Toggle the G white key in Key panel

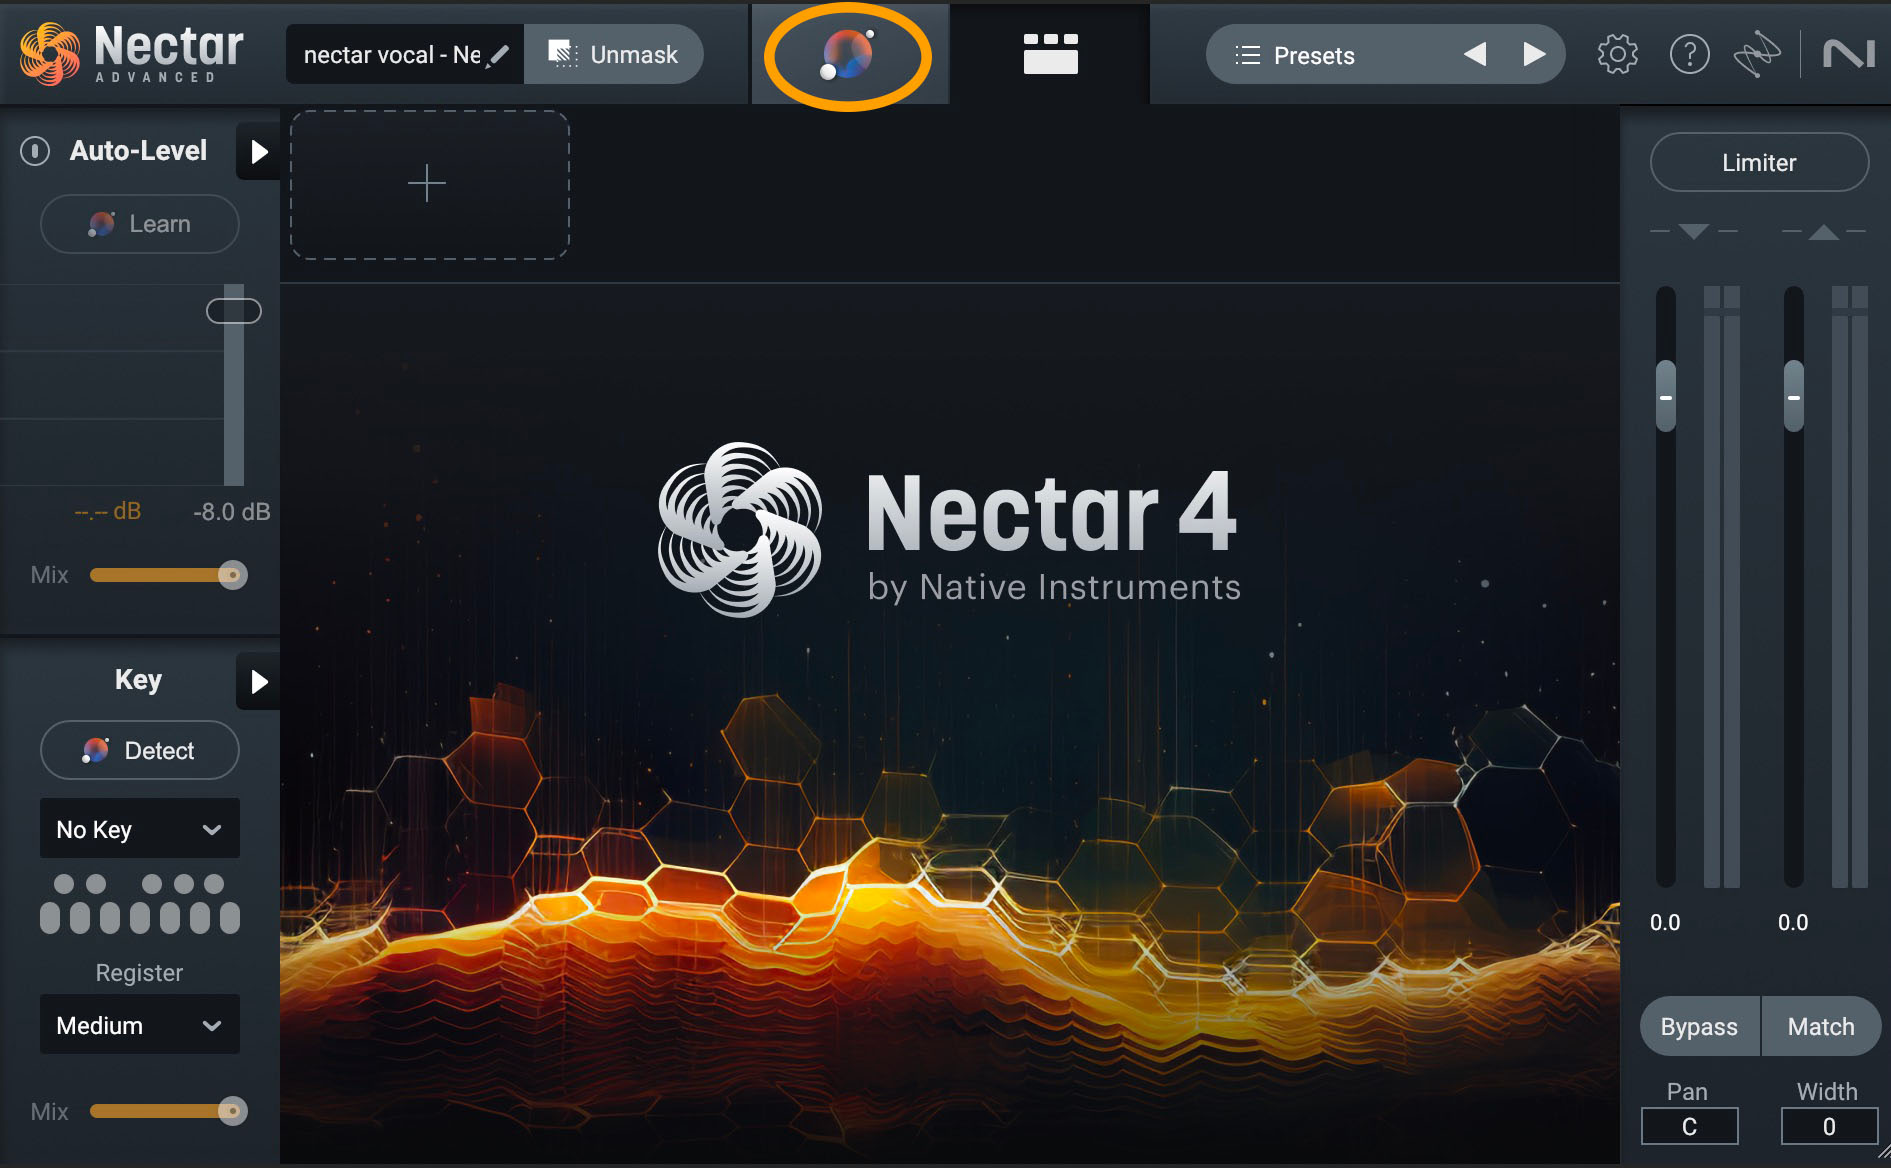click(x=170, y=917)
